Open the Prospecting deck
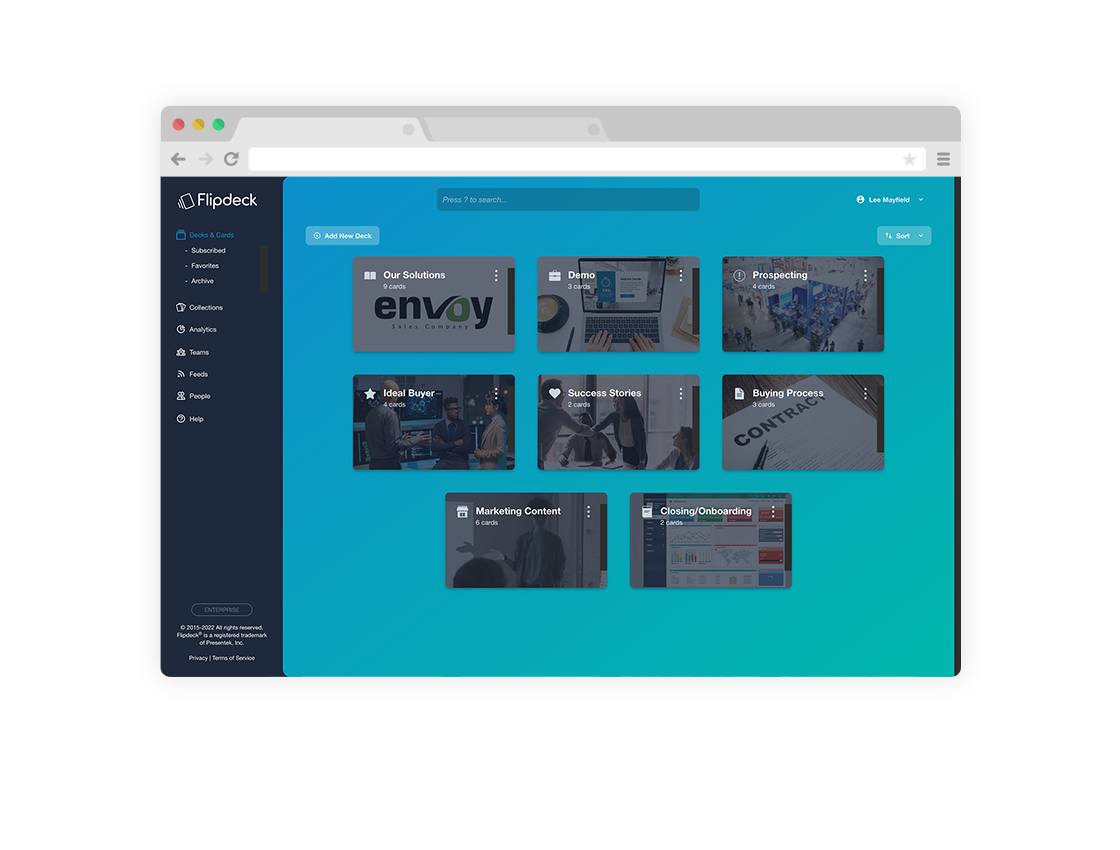 803,304
